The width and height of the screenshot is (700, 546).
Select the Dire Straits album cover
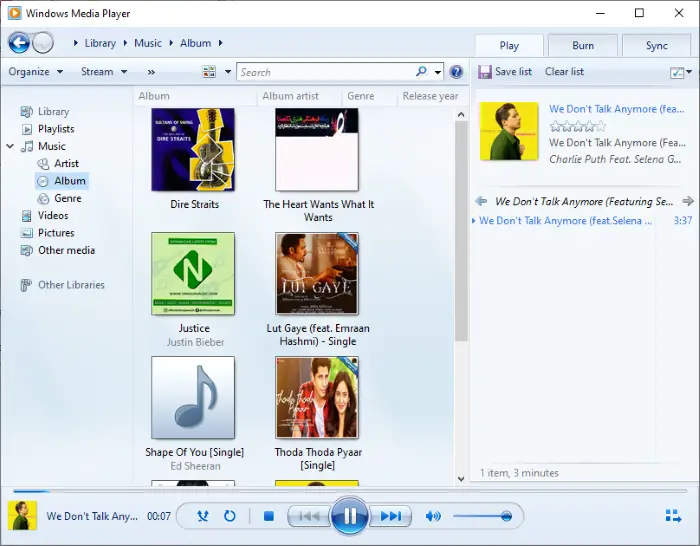193,150
